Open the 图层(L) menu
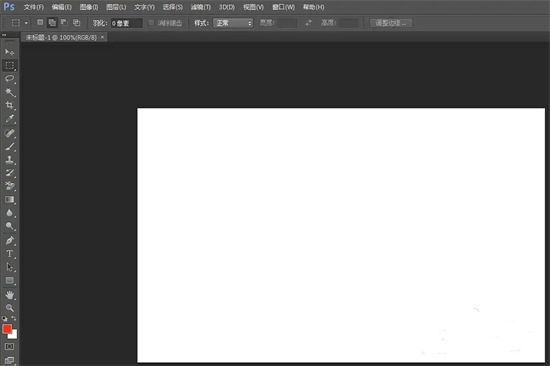Viewport: 550px width, 366px height. (116, 7)
